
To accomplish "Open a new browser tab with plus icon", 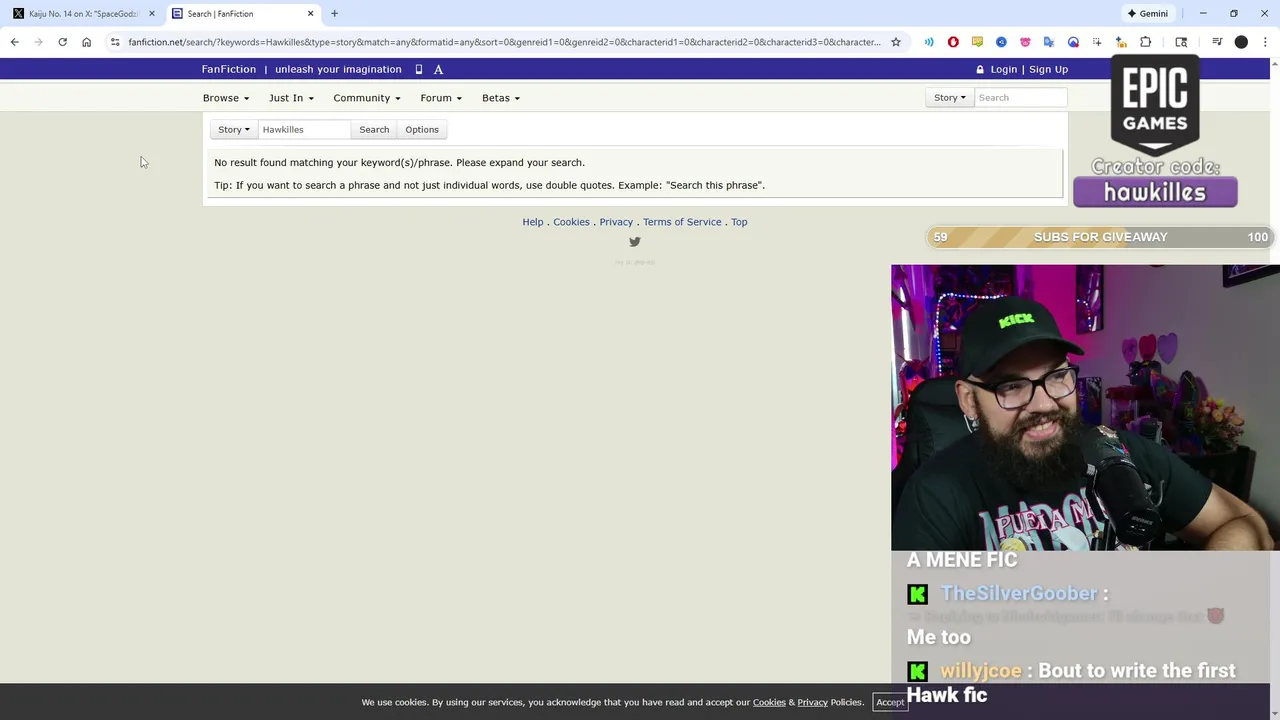I will coord(334,13).
